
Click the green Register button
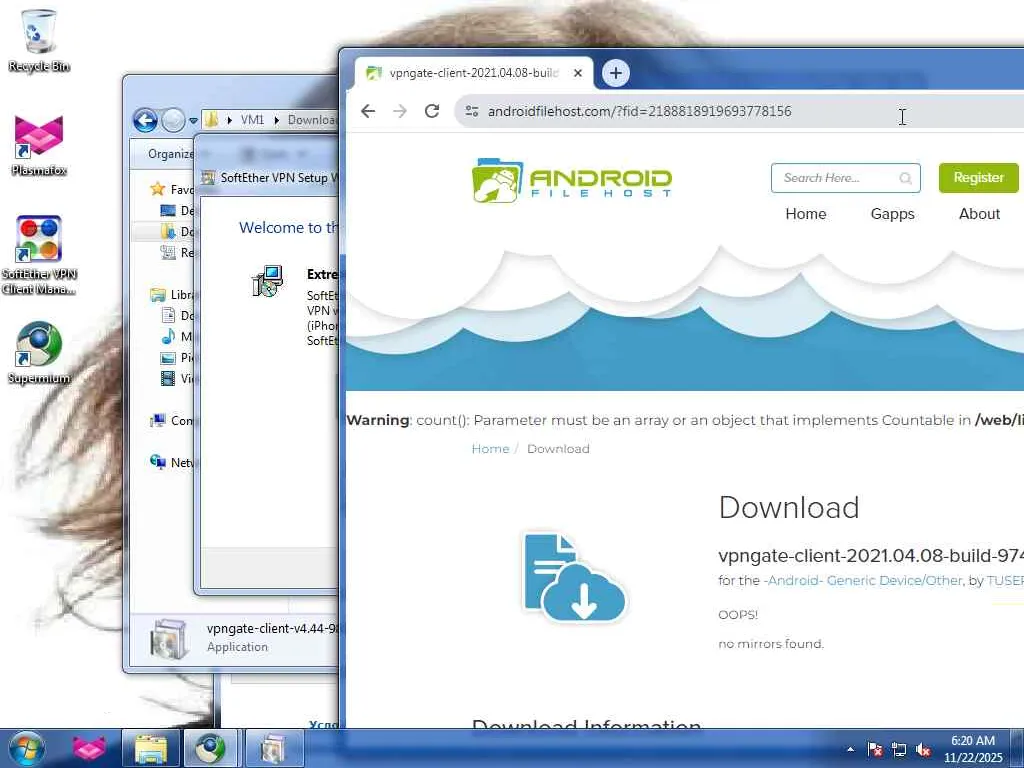(x=978, y=178)
